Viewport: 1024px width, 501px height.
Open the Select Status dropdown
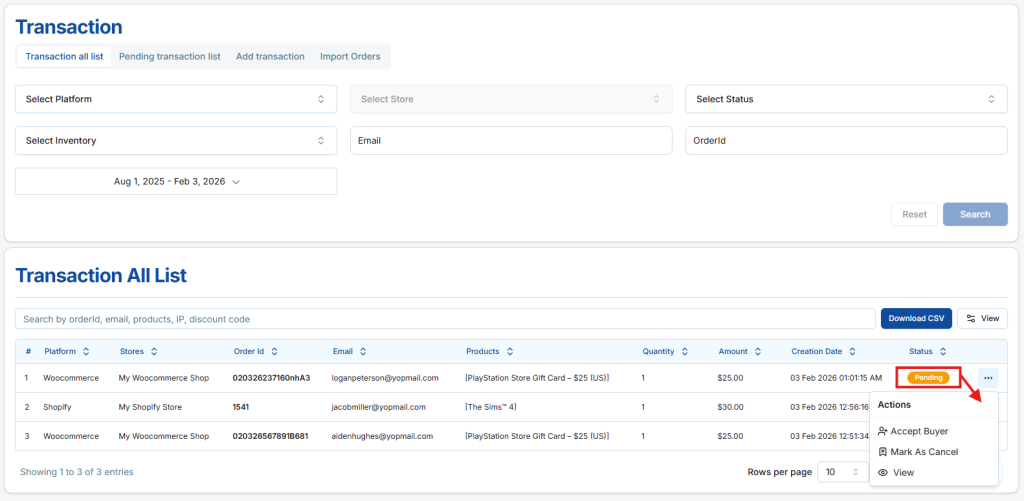pos(845,99)
